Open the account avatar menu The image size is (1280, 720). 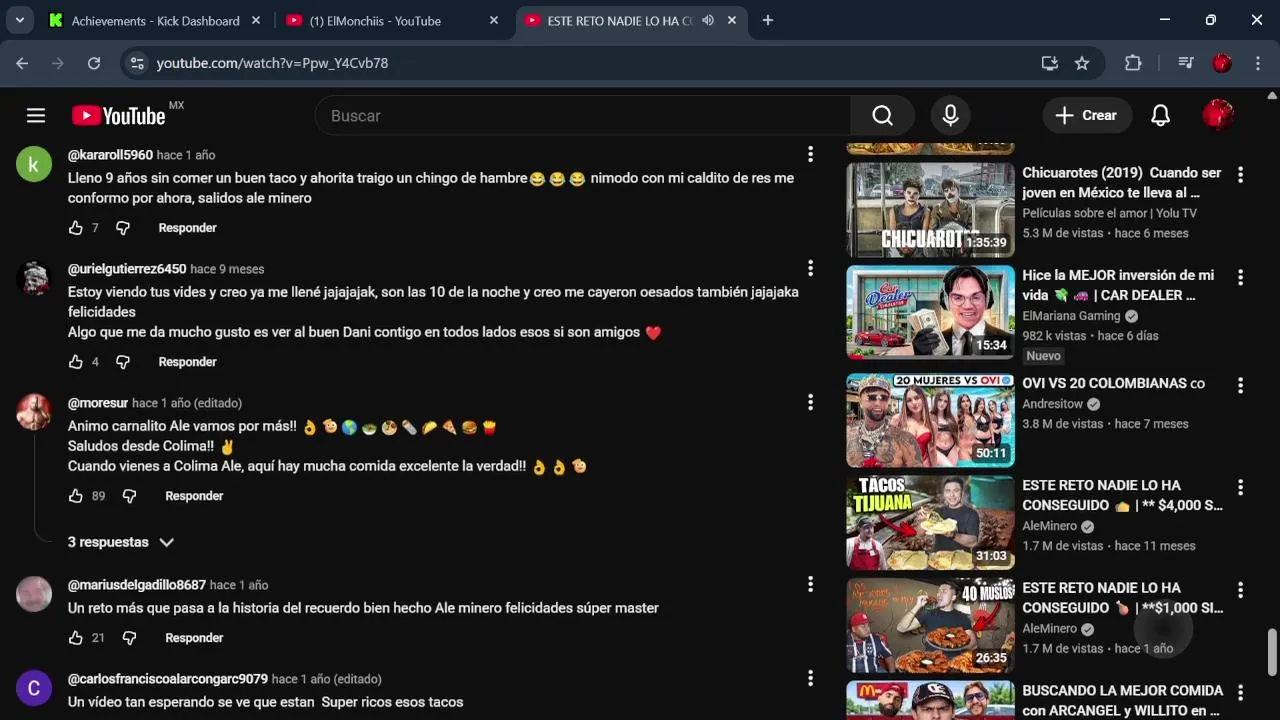click(x=1217, y=116)
